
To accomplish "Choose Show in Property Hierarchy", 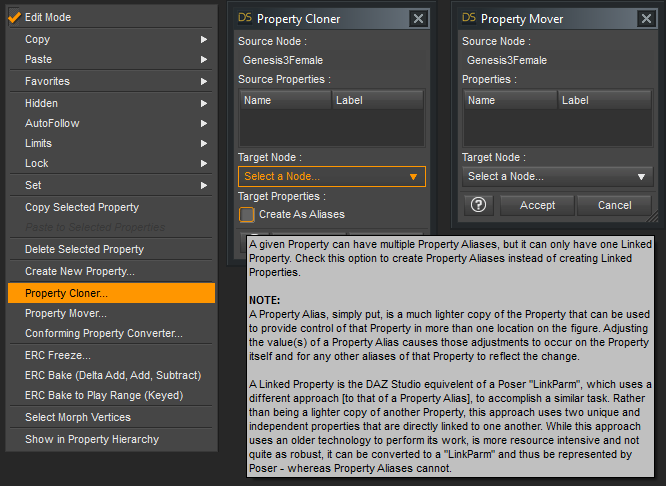I will coord(92,439).
